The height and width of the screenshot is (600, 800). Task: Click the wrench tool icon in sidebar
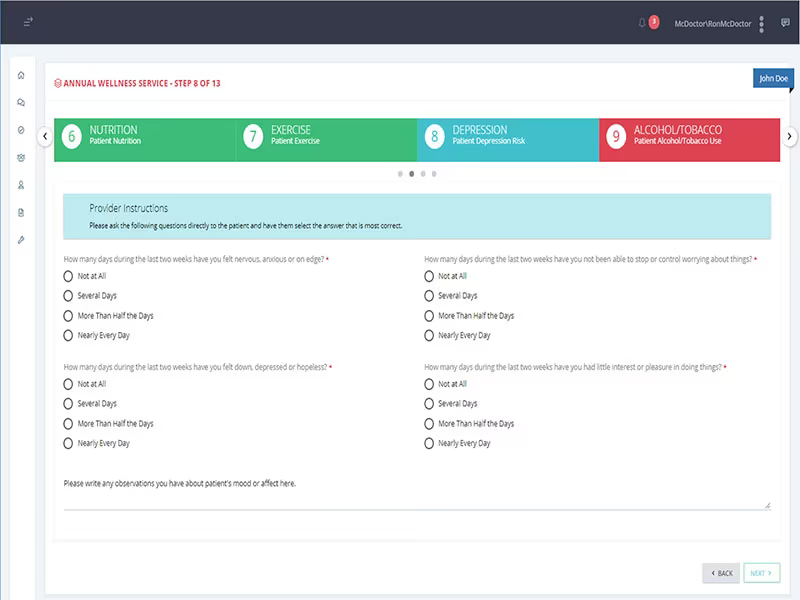click(21, 240)
